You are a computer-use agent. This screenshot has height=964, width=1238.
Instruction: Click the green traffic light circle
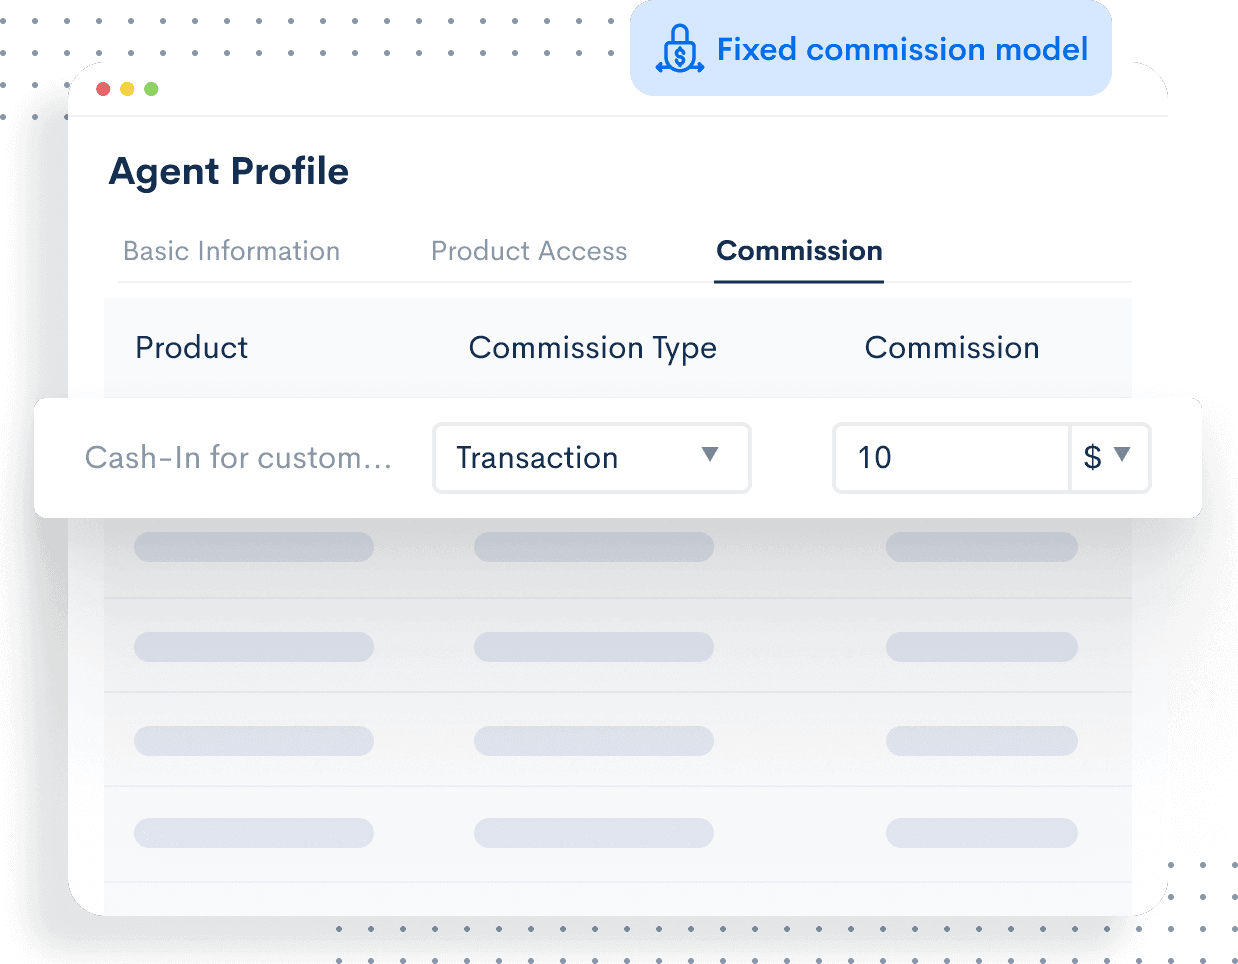[151, 88]
